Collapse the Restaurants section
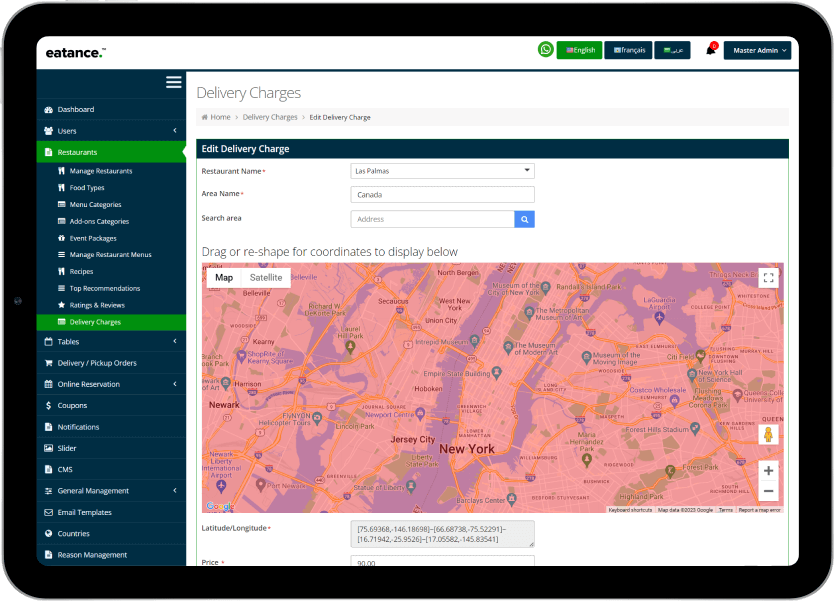 click(111, 152)
